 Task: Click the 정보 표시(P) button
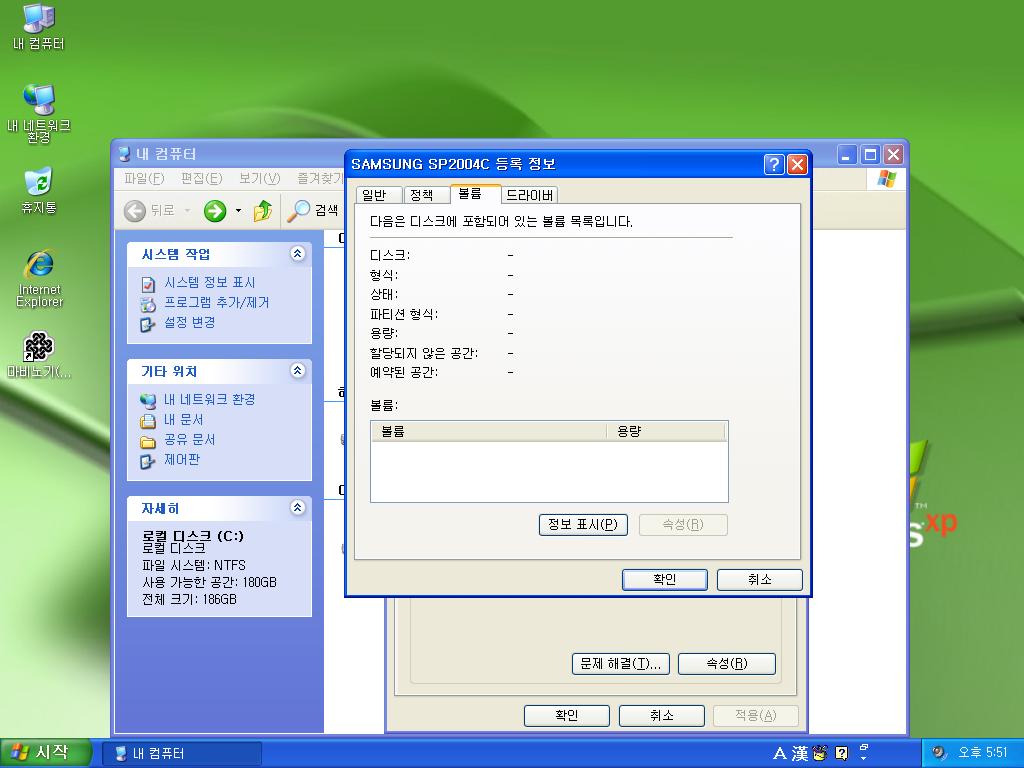coord(583,524)
